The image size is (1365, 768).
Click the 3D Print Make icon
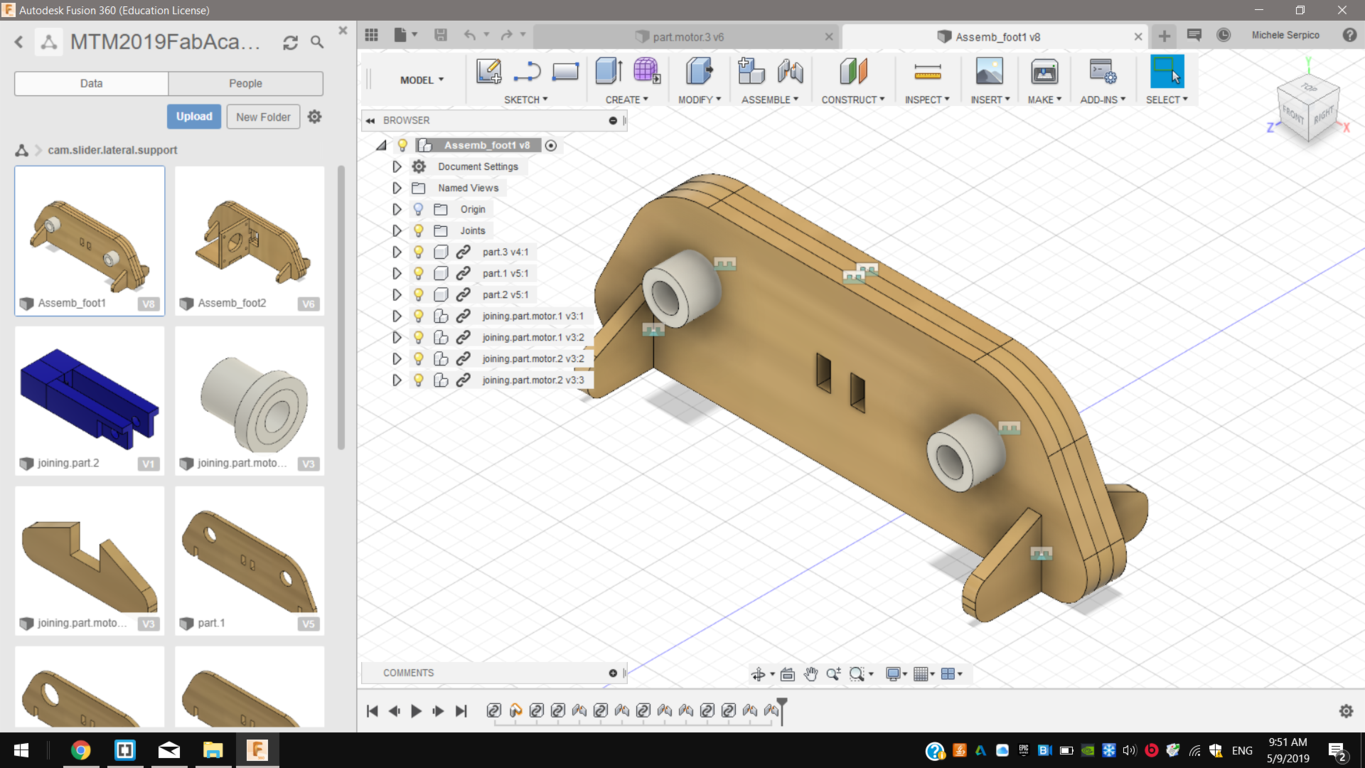click(x=1044, y=71)
